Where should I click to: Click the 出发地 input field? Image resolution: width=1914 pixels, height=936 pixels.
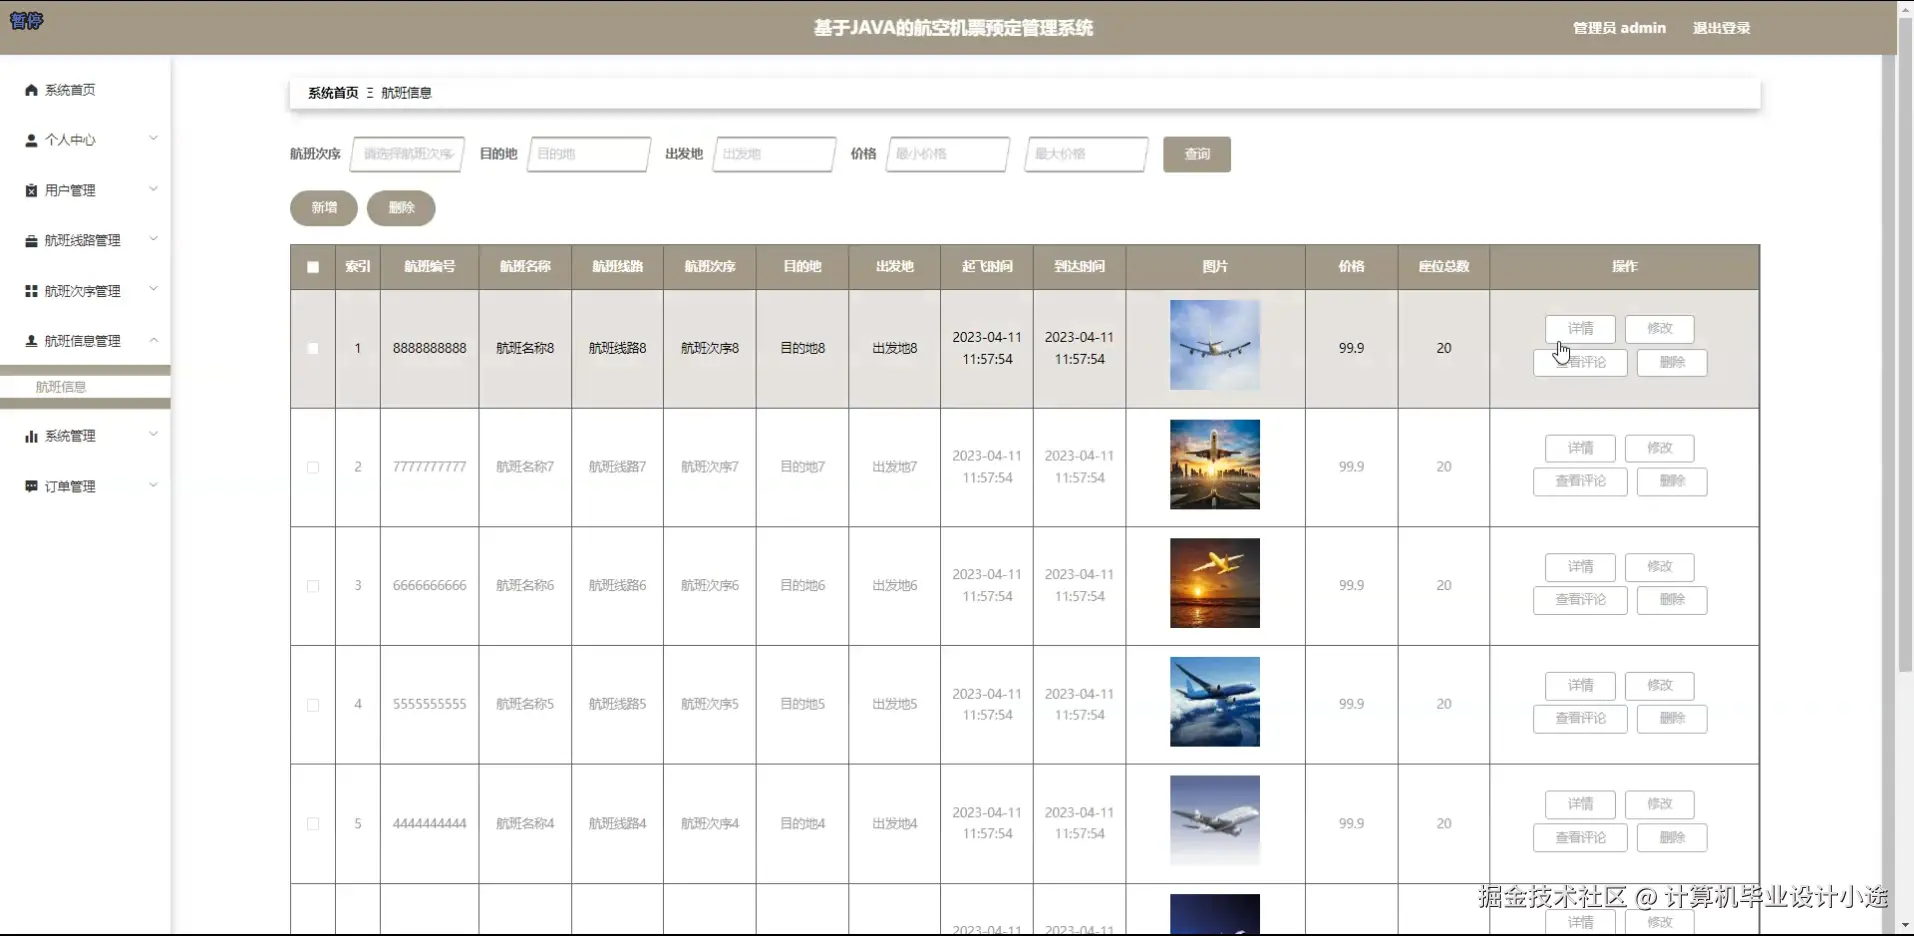pos(774,154)
